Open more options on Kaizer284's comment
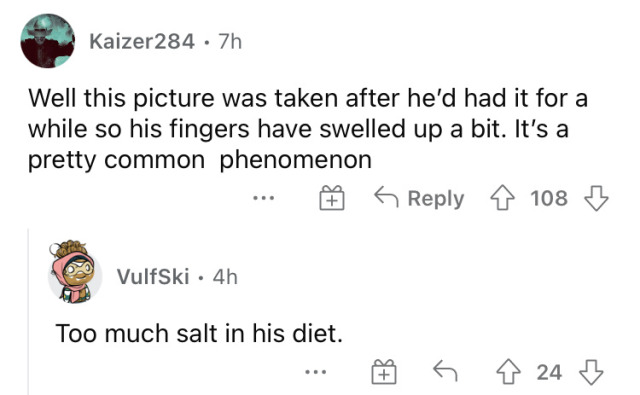The height and width of the screenshot is (395, 640). pos(263,199)
